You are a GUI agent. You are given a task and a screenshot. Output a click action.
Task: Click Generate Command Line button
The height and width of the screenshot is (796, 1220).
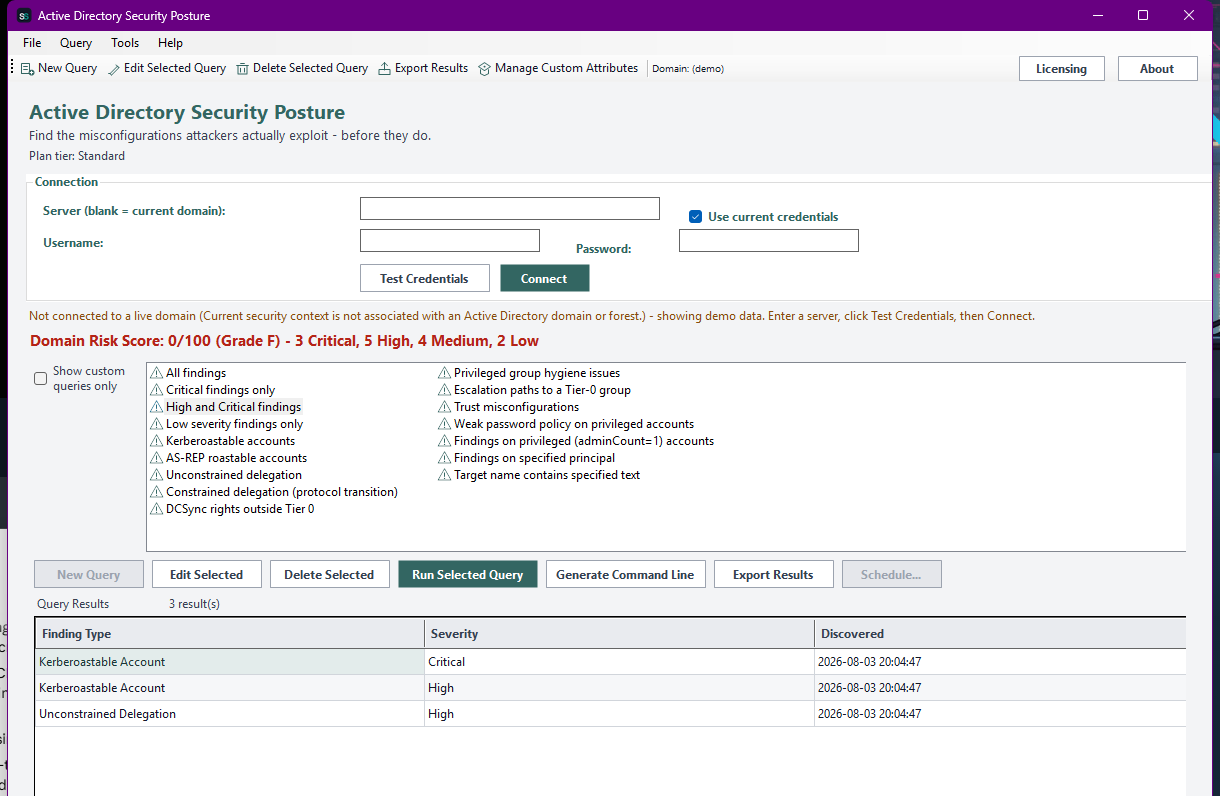625,574
